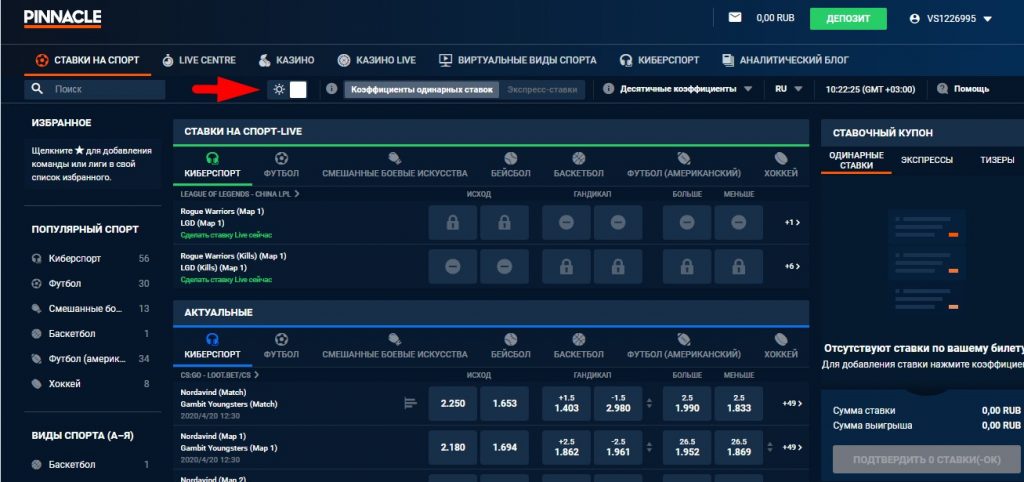
Task: Change handicap line for Nordavind (Match)
Action: pos(649,404)
